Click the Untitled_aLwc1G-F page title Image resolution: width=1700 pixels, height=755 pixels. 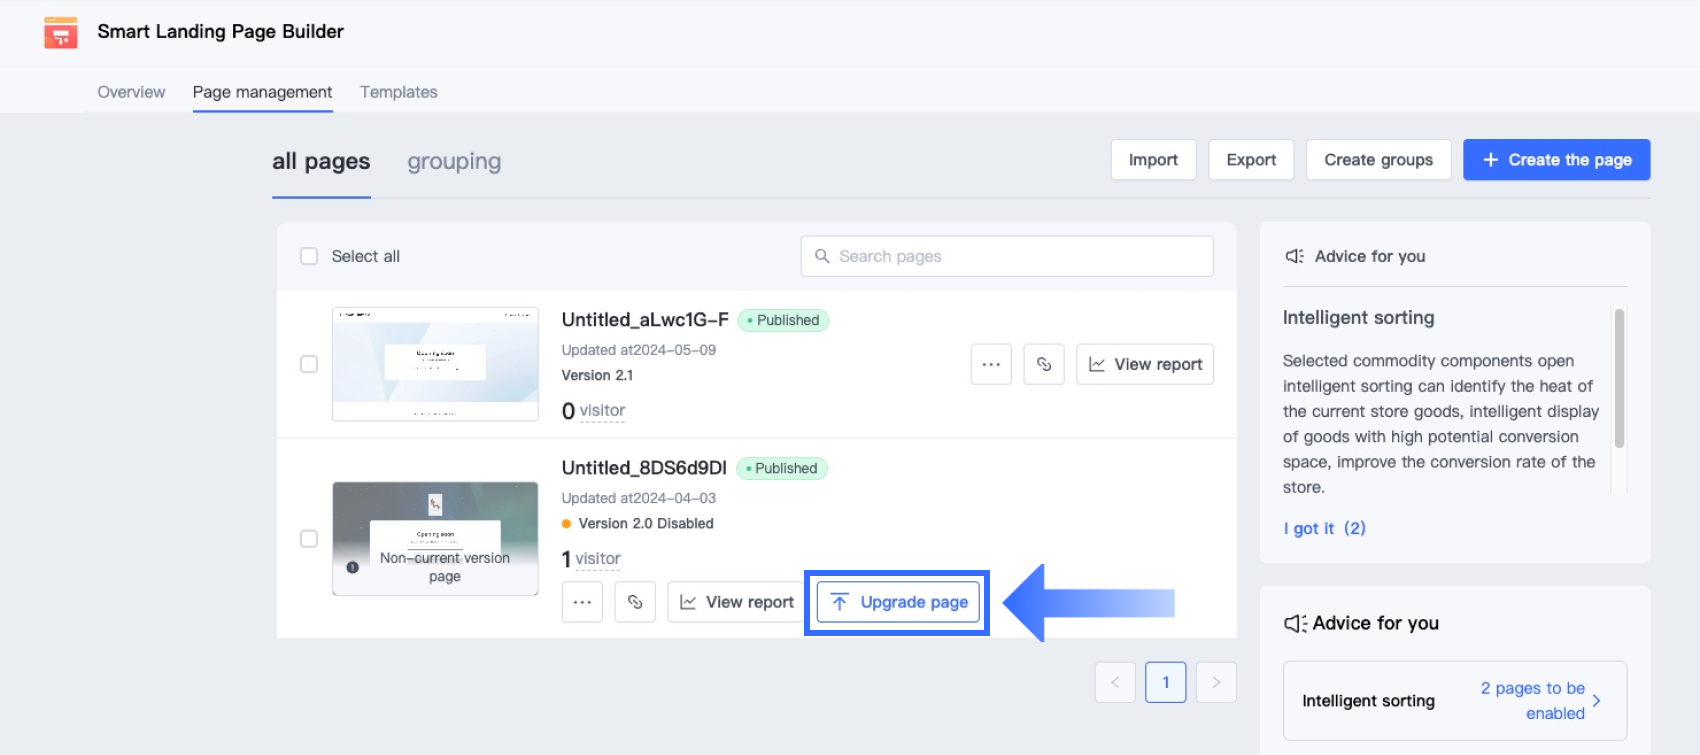click(x=645, y=320)
